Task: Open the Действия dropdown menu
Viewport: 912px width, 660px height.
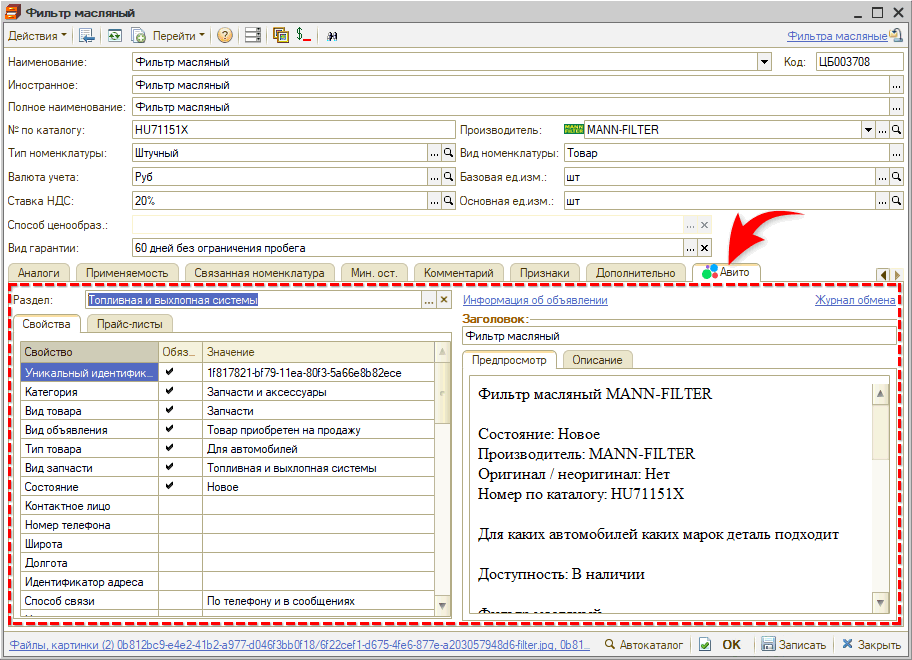Action: click(x=37, y=35)
